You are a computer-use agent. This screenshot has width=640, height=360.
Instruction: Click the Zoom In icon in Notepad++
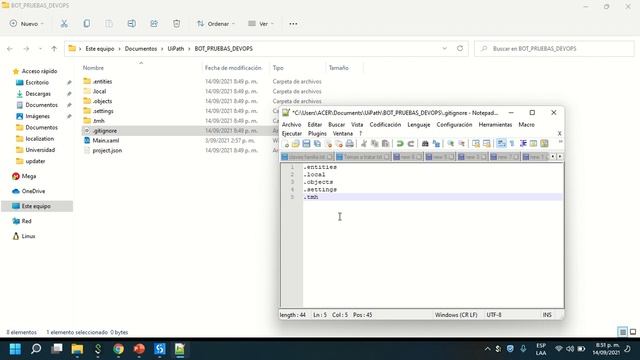pyautogui.click(x=451, y=144)
